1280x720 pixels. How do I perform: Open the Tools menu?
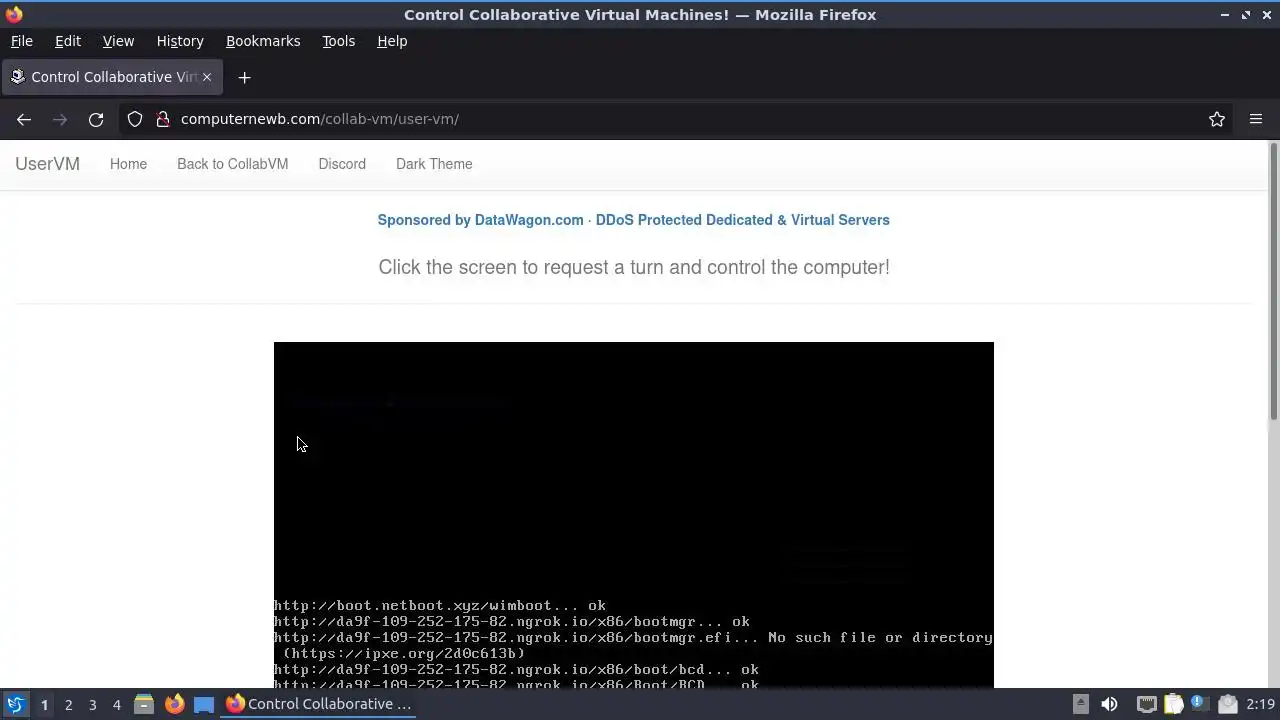point(338,41)
